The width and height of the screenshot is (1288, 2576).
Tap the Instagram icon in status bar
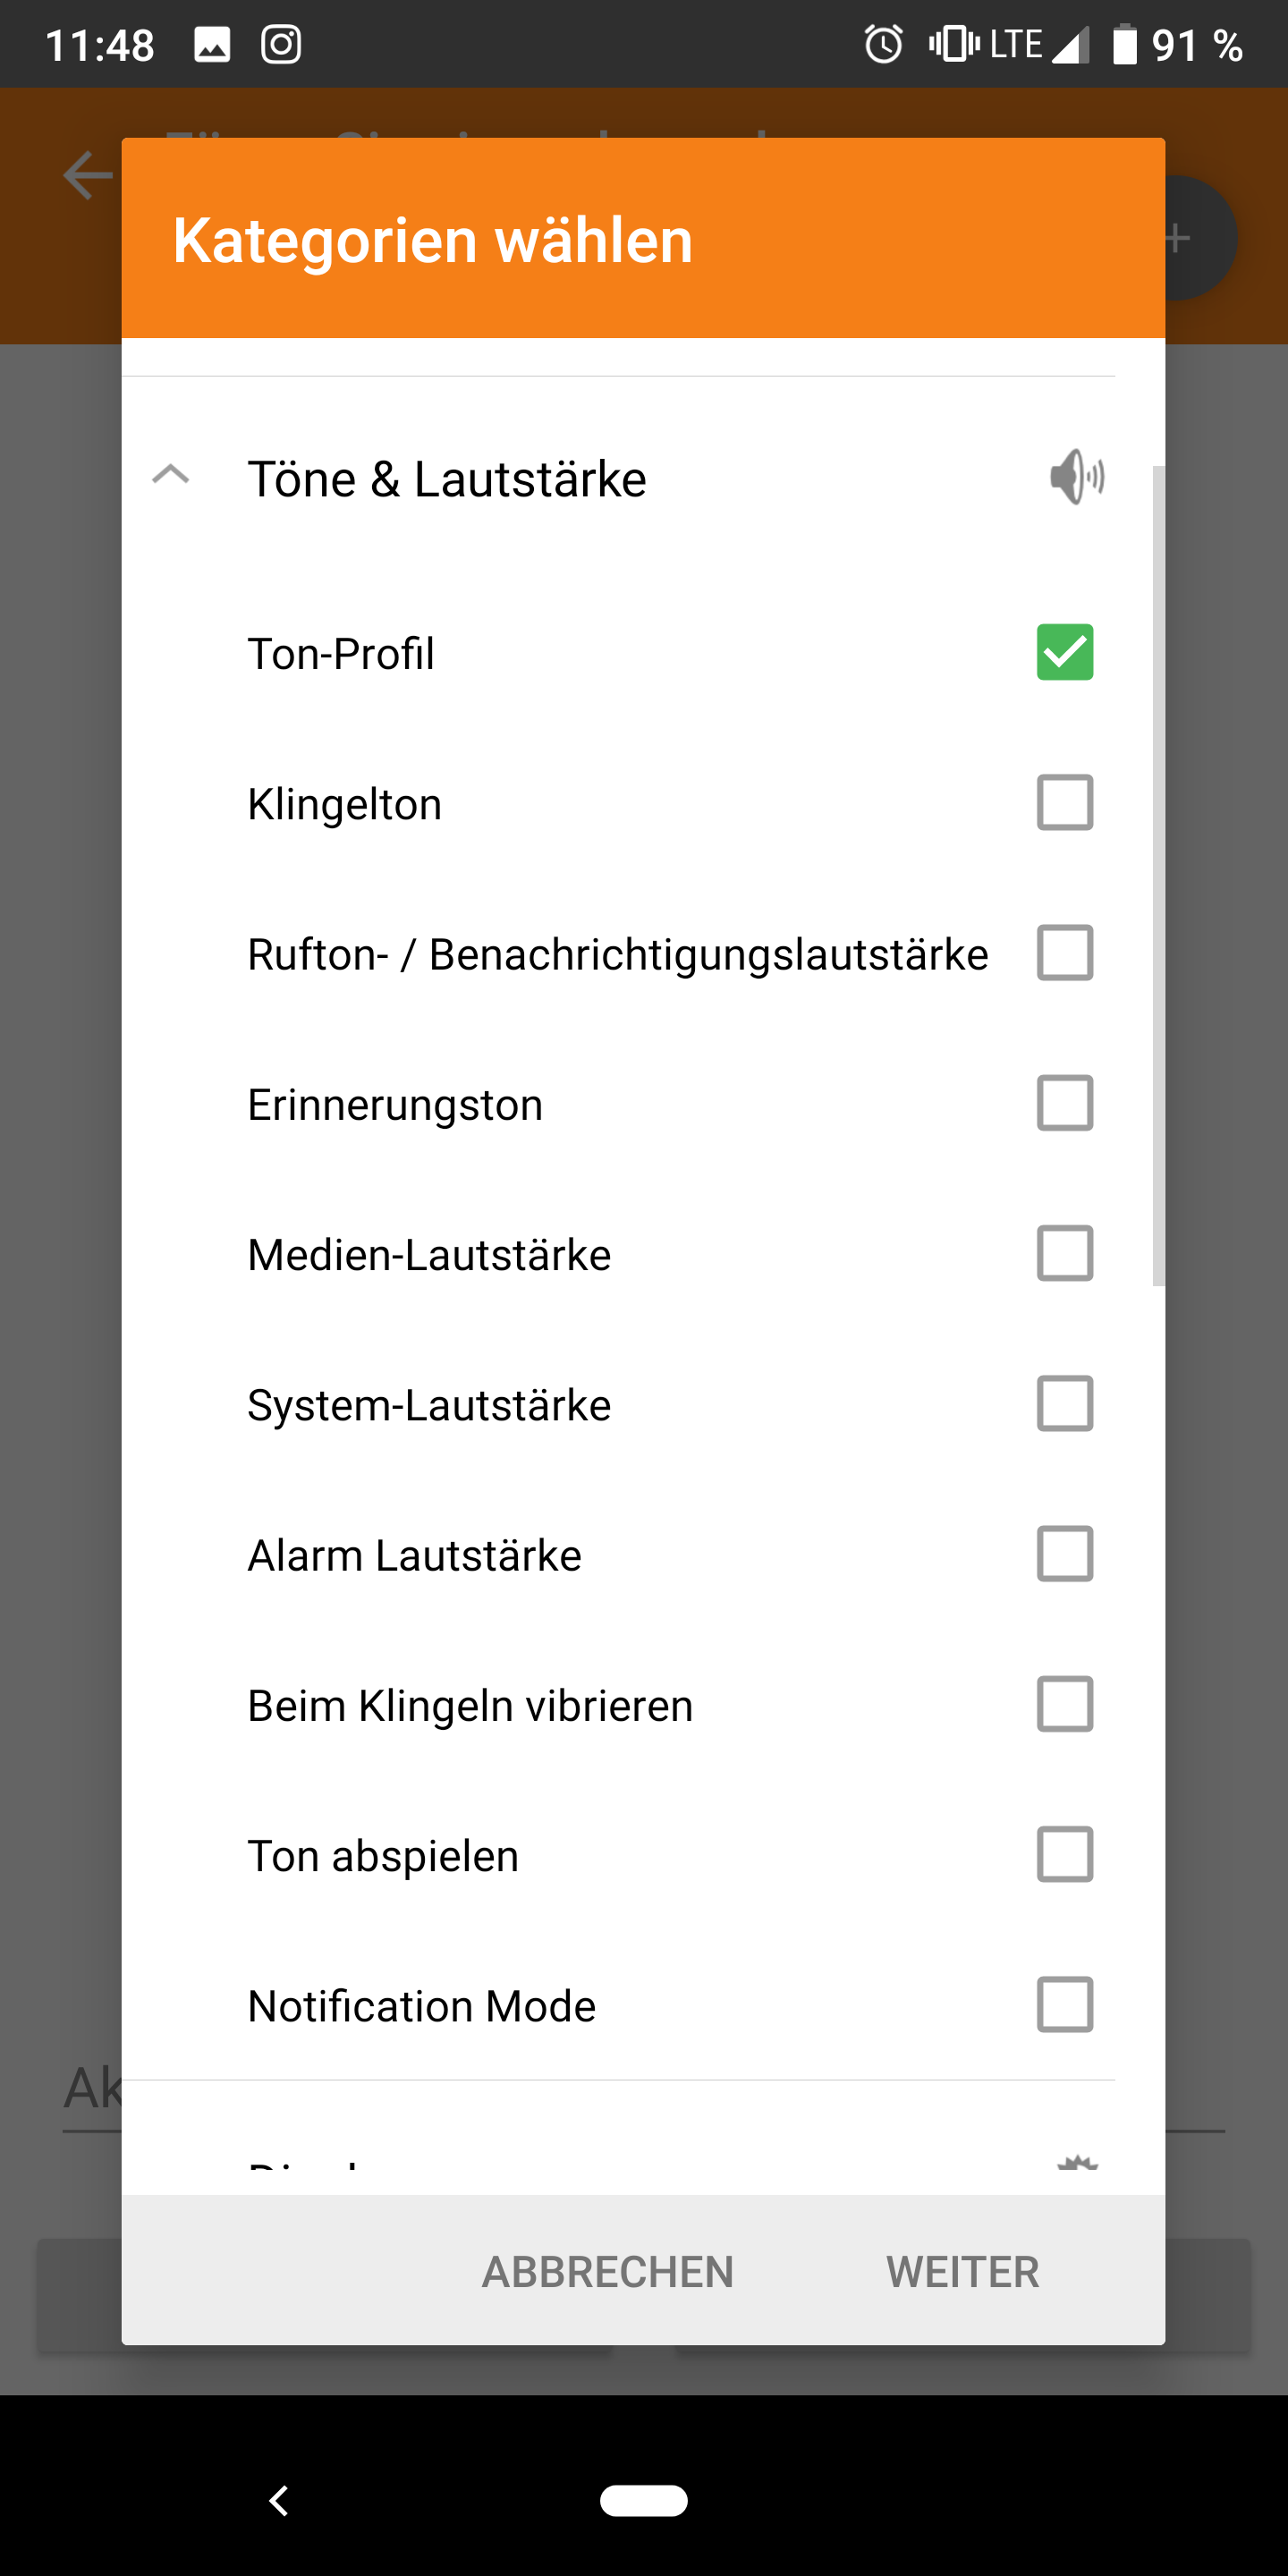[x=281, y=45]
